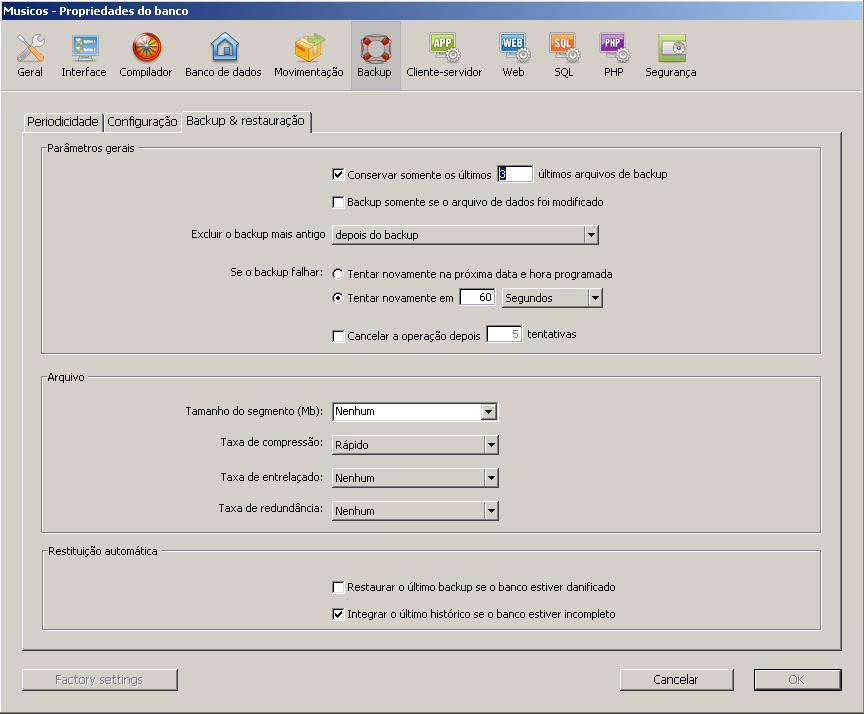Image resolution: width=864 pixels, height=714 pixels.
Task: Open the Banco de dados section
Action: click(223, 56)
